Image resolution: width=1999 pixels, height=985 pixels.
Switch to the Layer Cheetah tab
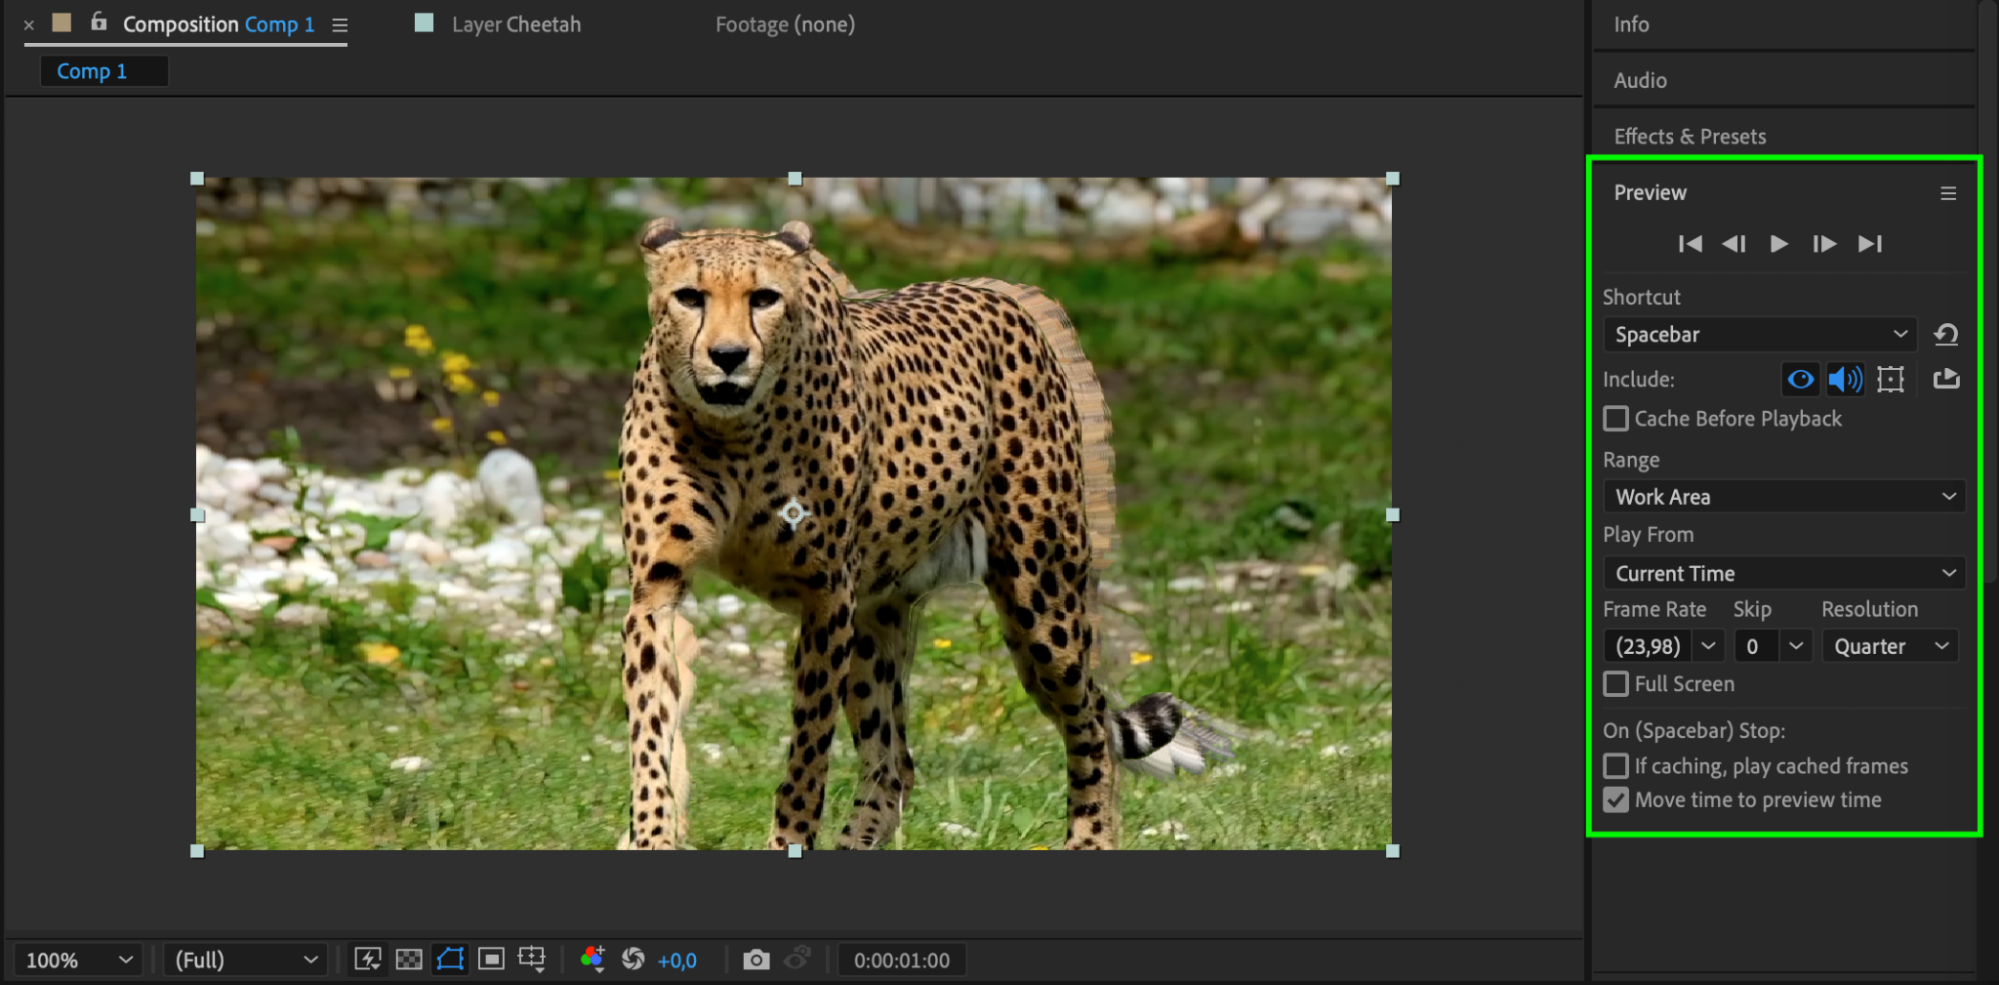pyautogui.click(x=515, y=24)
